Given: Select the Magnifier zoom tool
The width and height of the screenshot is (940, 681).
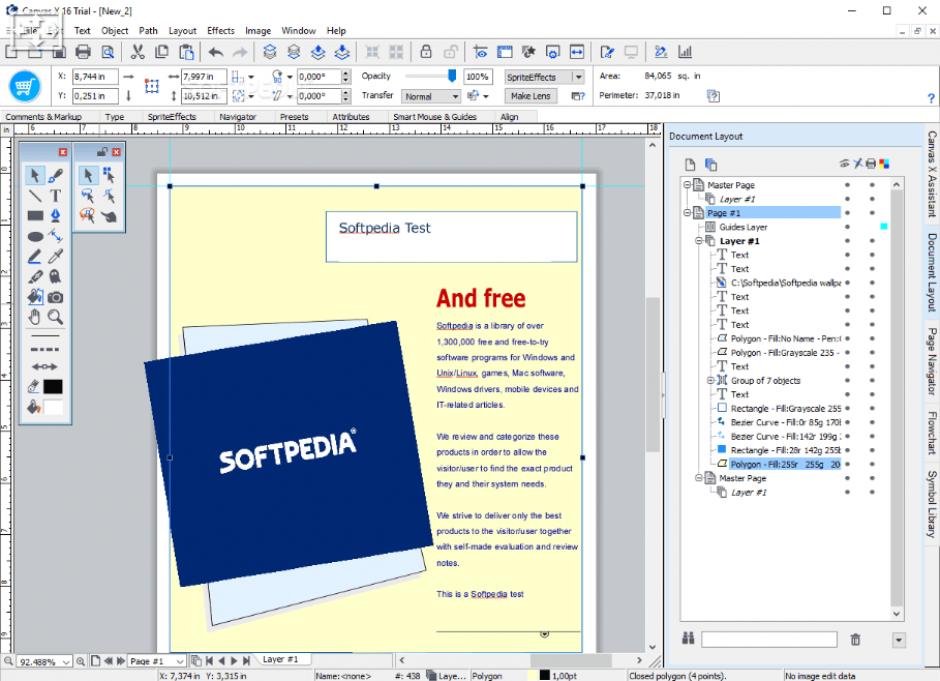Looking at the screenshot, I should [56, 317].
